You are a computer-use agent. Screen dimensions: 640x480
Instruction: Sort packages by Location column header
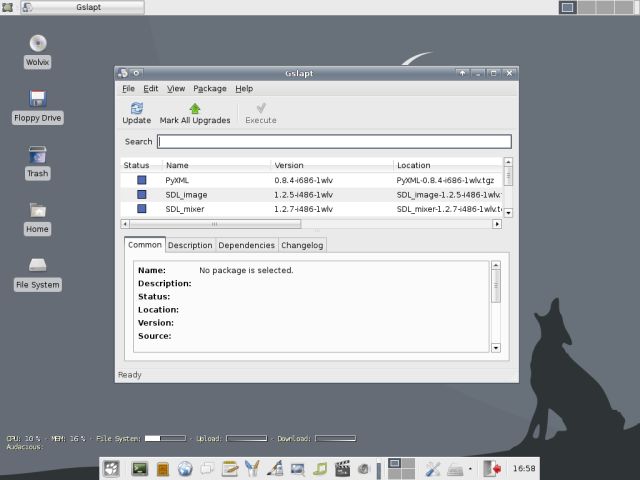click(448, 165)
